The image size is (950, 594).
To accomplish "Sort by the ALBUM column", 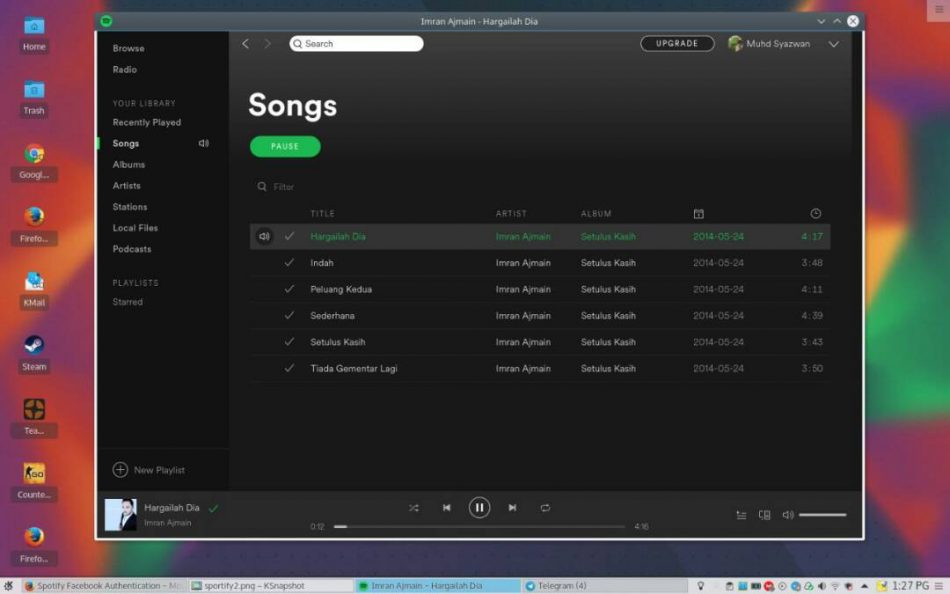I will click(x=596, y=213).
